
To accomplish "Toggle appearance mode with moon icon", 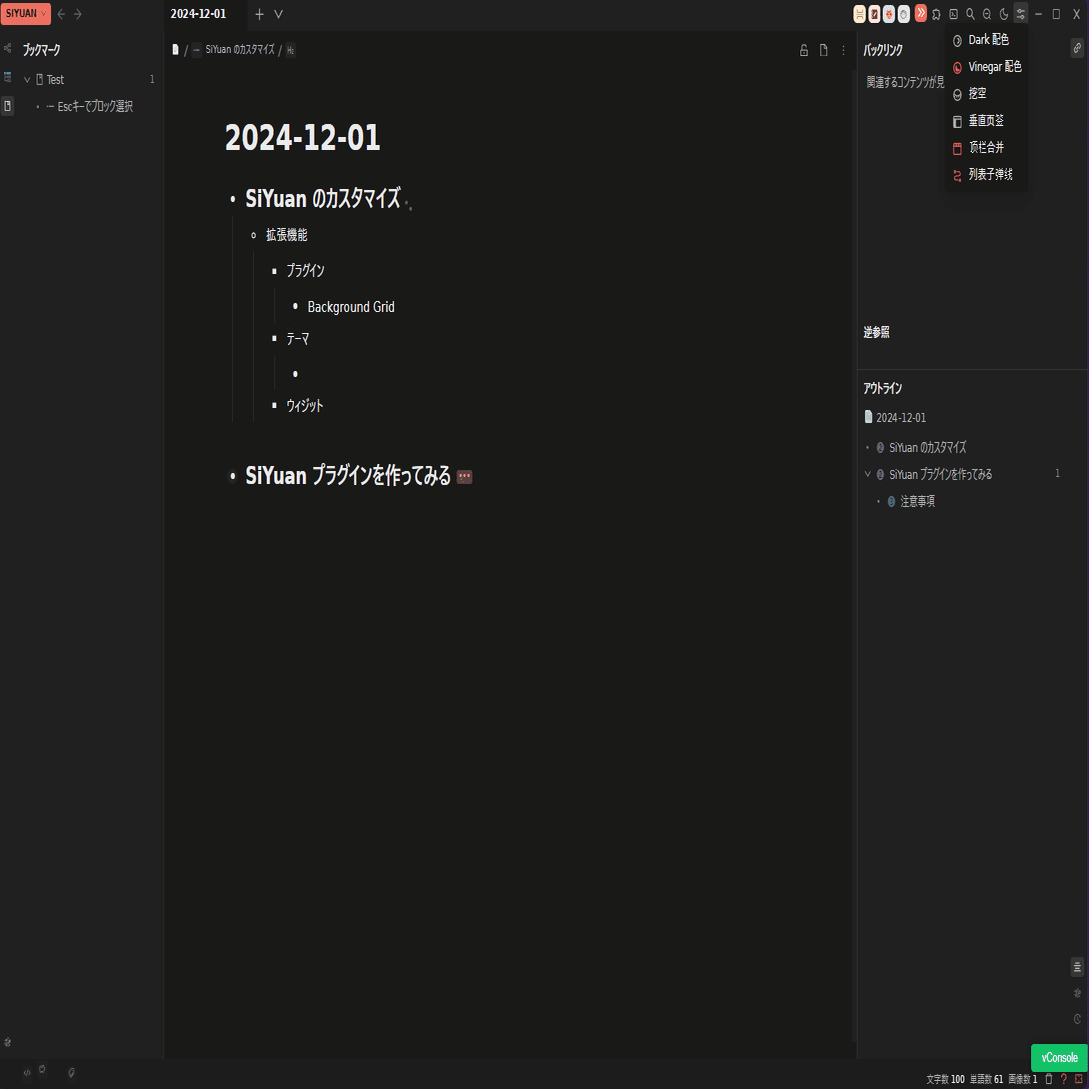I will coord(1004,14).
